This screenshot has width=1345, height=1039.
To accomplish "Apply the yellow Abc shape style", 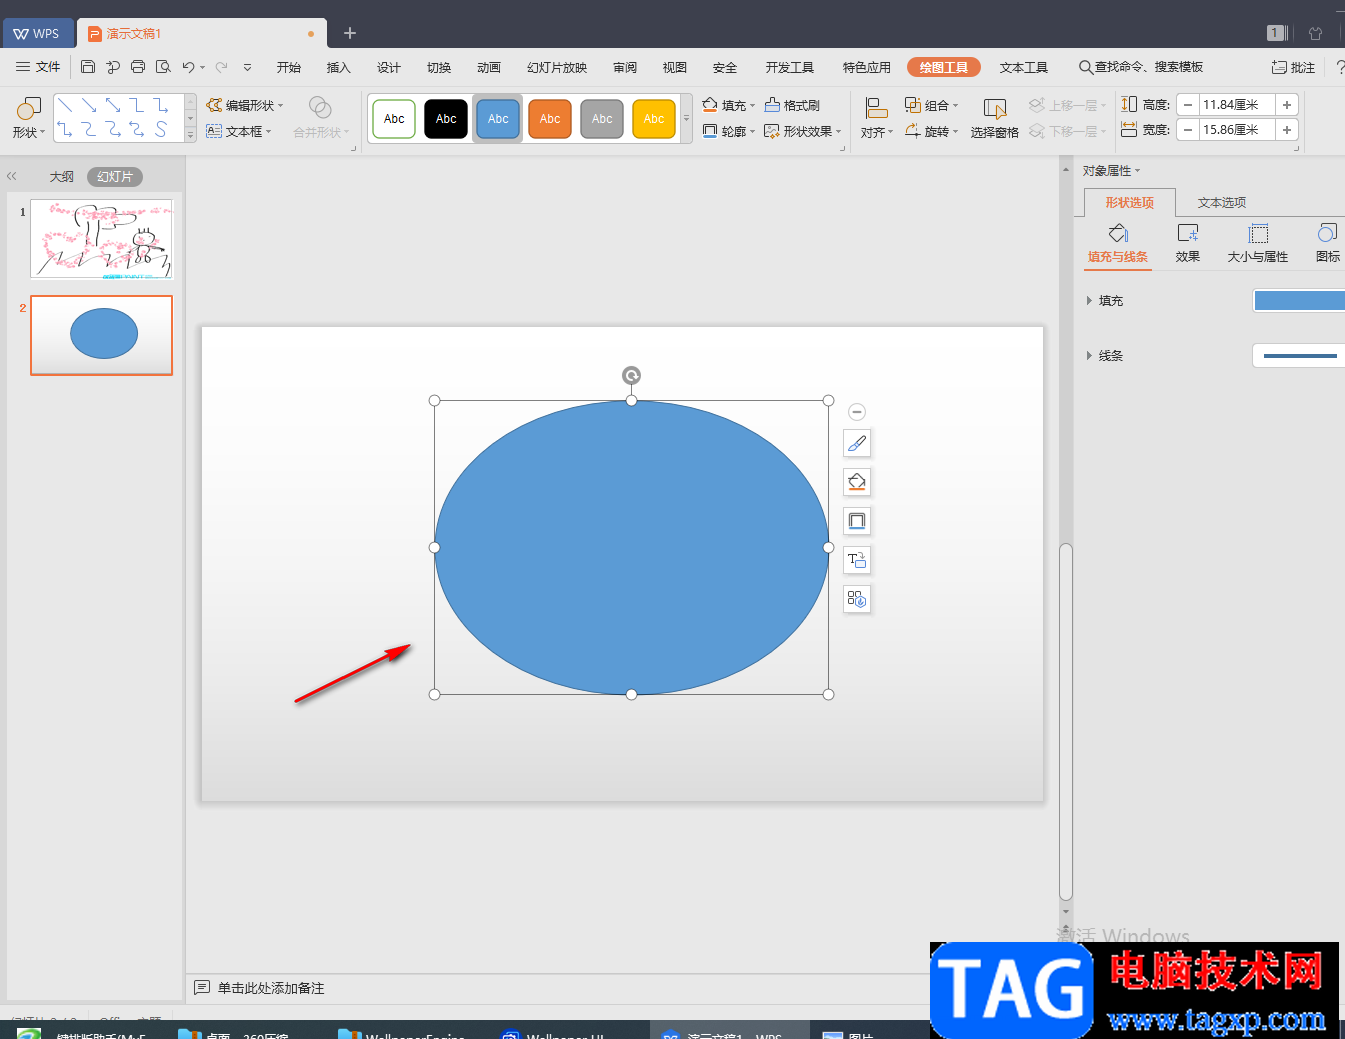I will pyautogui.click(x=654, y=119).
